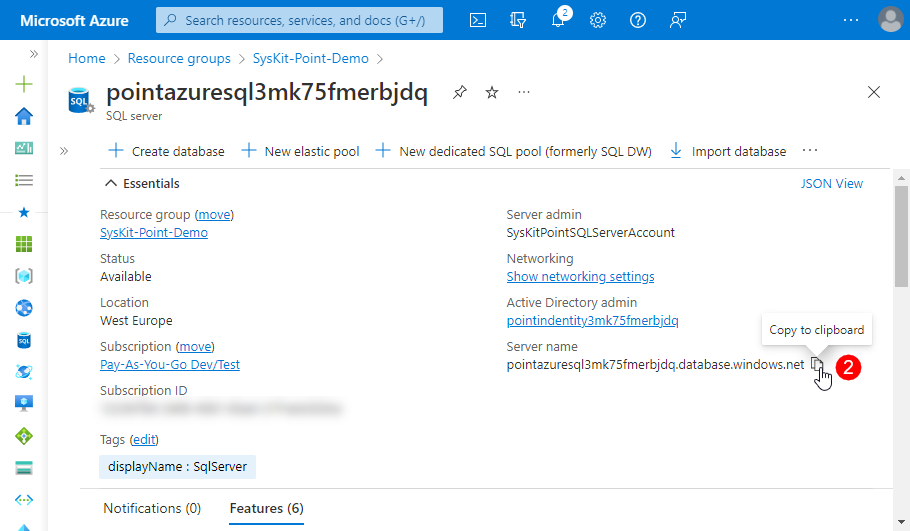Open Load balancers diamond icon in sidebar
The image size is (910, 531).
point(24,436)
